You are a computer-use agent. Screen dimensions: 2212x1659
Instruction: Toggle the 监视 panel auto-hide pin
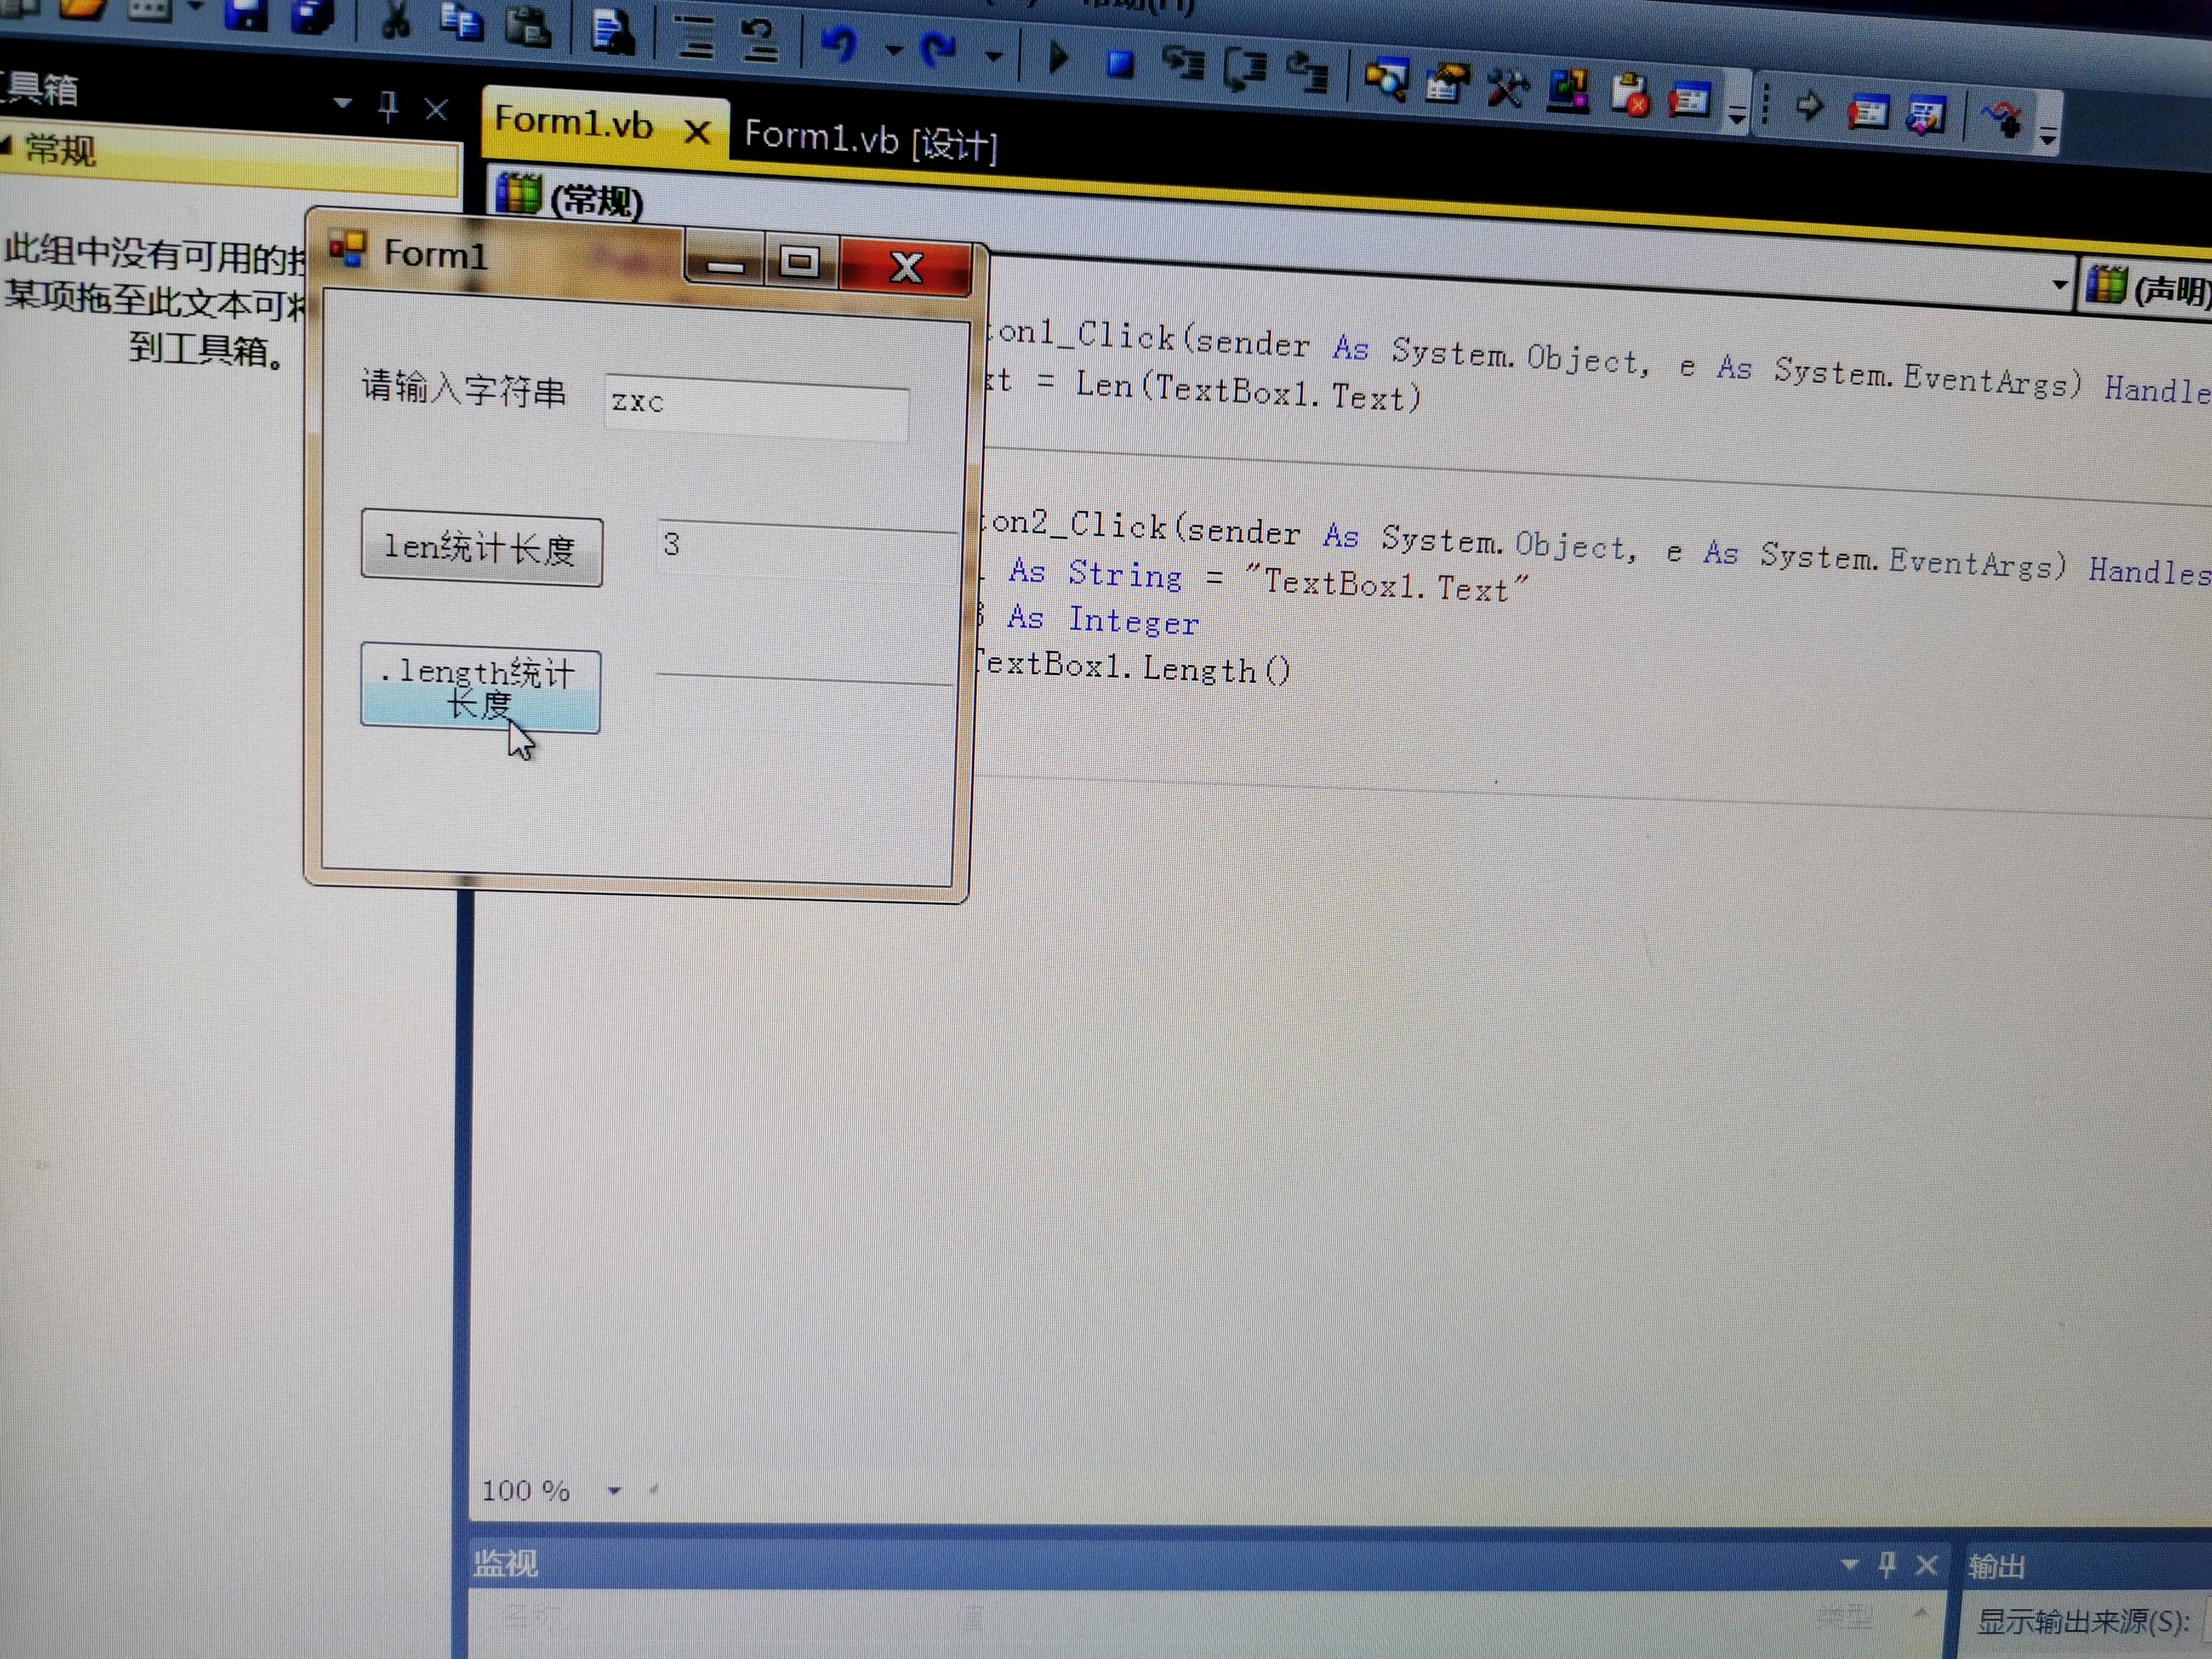click(x=1887, y=1564)
